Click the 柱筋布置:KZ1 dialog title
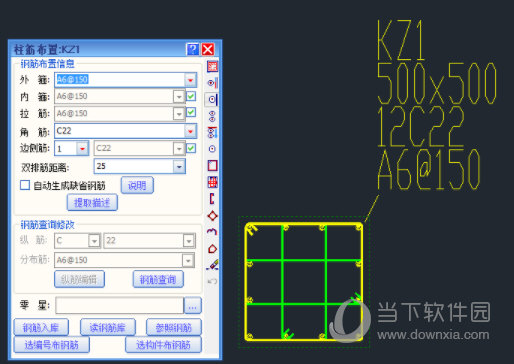 pos(46,50)
